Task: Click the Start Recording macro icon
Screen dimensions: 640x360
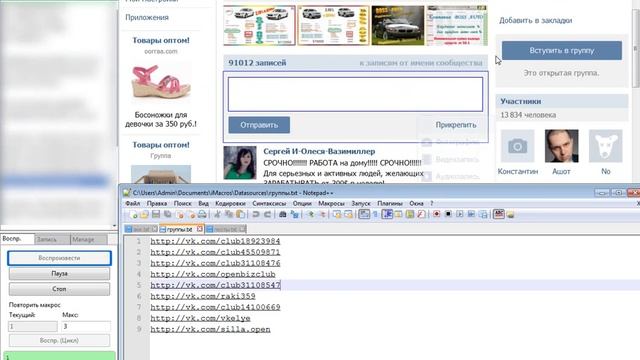Action: (x=436, y=214)
